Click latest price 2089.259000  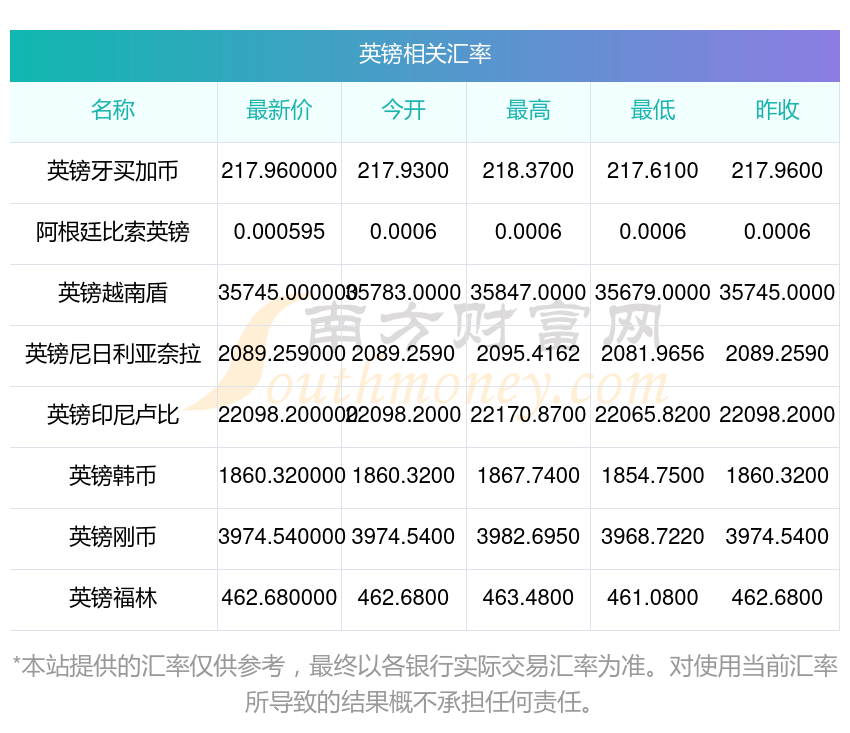click(282, 354)
